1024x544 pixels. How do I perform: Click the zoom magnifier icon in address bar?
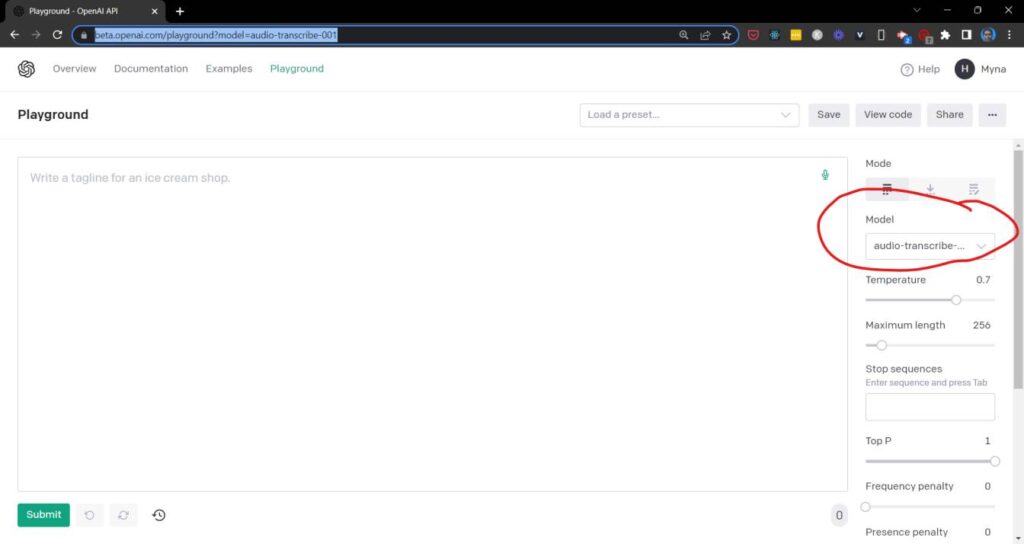coord(683,35)
